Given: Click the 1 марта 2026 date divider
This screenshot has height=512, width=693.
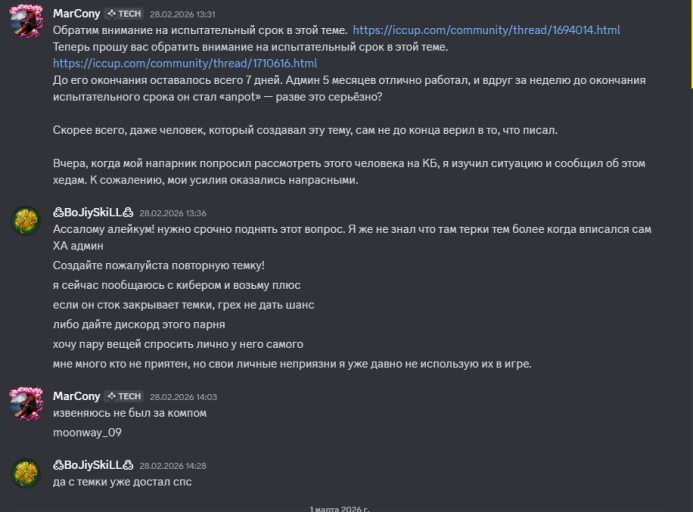Looking at the screenshot, I should click(339, 508).
